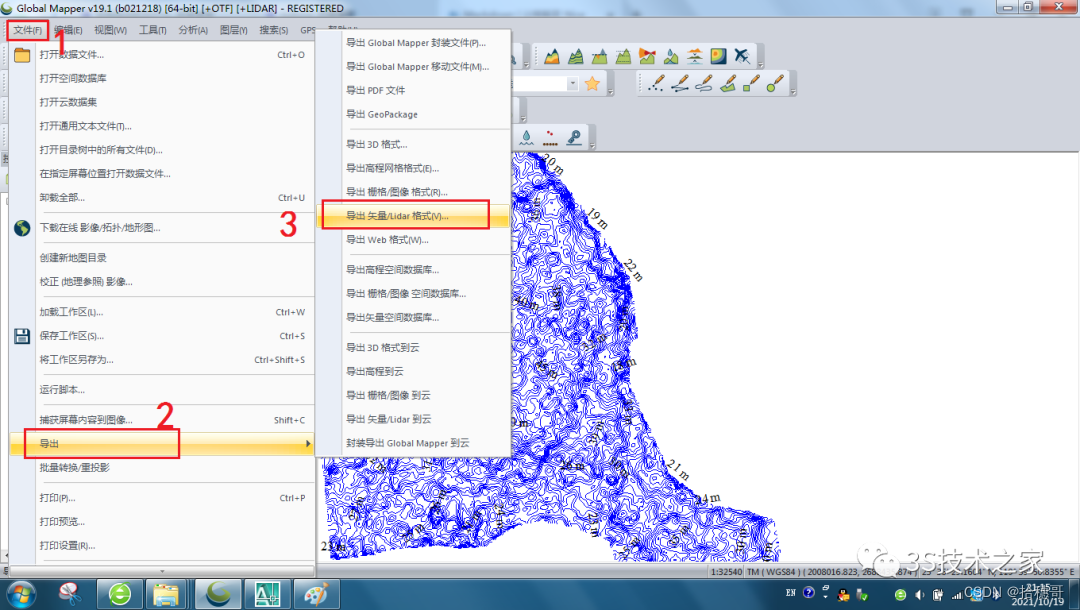
Task: Click the elevation grid shader icon
Action: point(718,56)
